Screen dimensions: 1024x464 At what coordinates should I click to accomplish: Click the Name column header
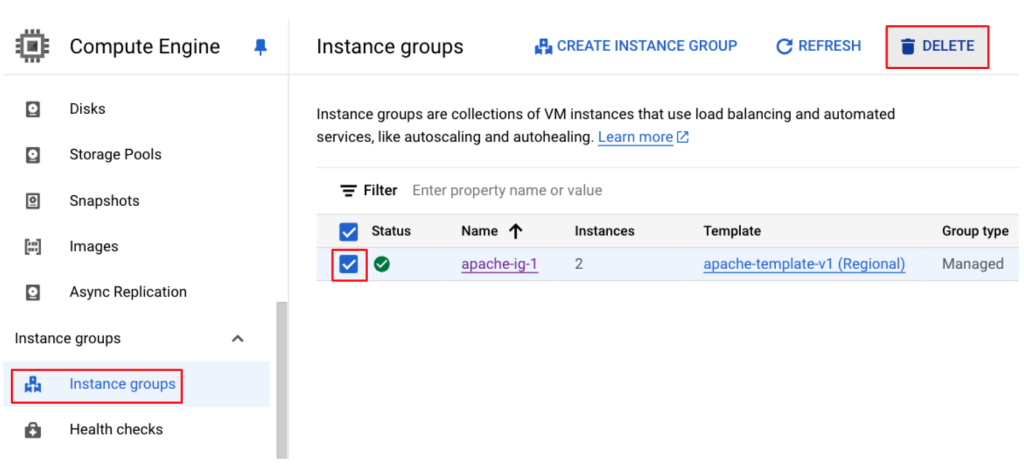[x=479, y=231]
